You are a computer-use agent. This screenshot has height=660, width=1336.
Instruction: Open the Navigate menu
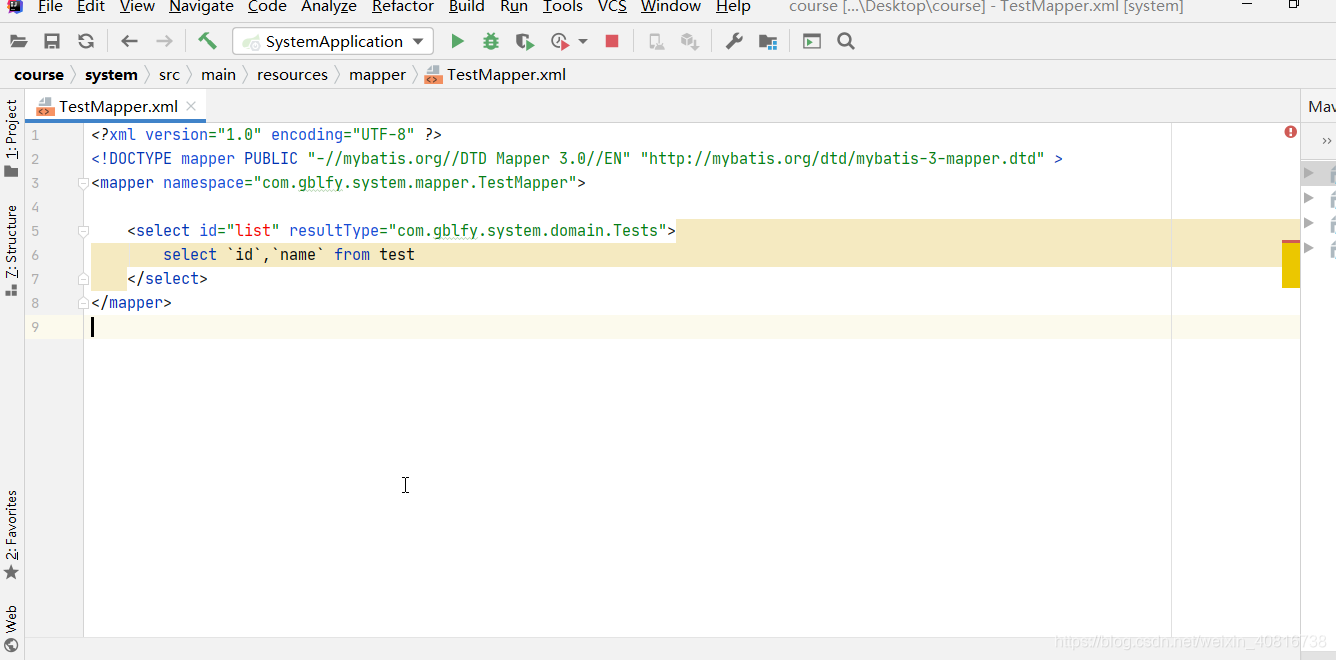coord(201,7)
